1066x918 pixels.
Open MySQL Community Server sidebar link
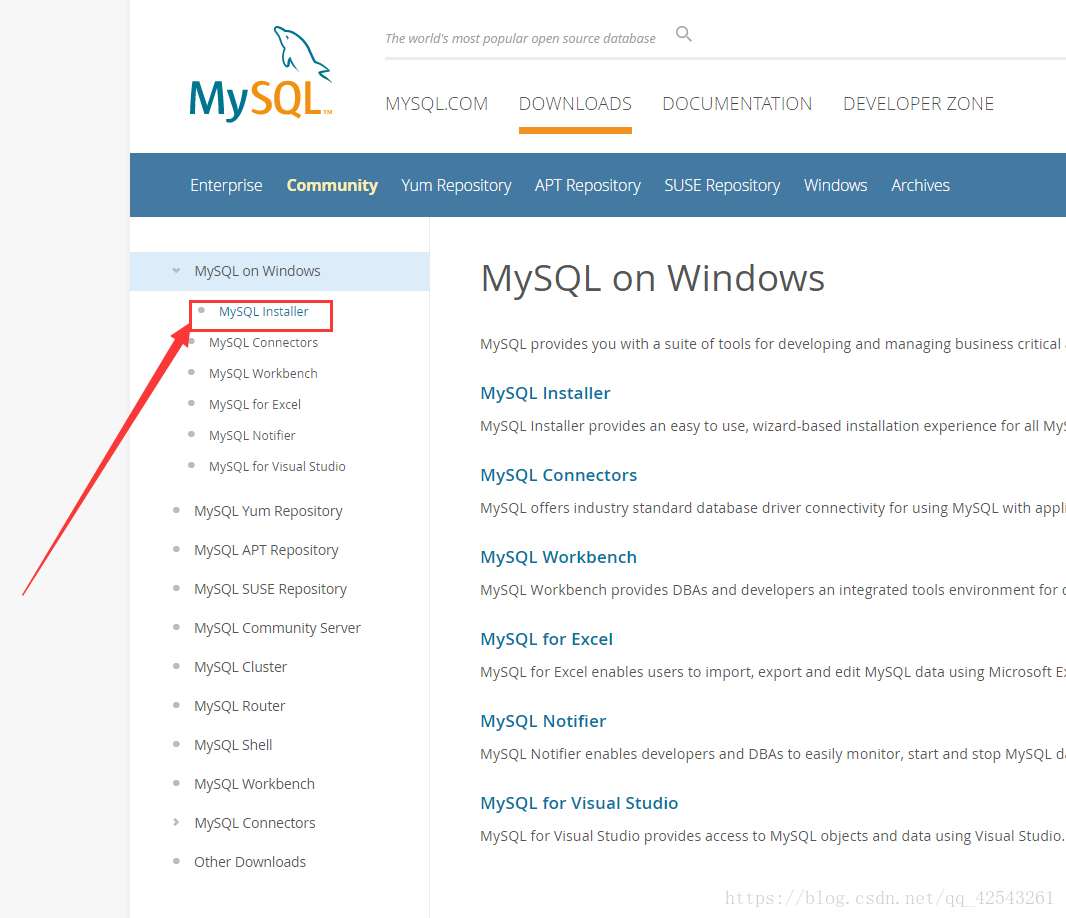coord(277,628)
